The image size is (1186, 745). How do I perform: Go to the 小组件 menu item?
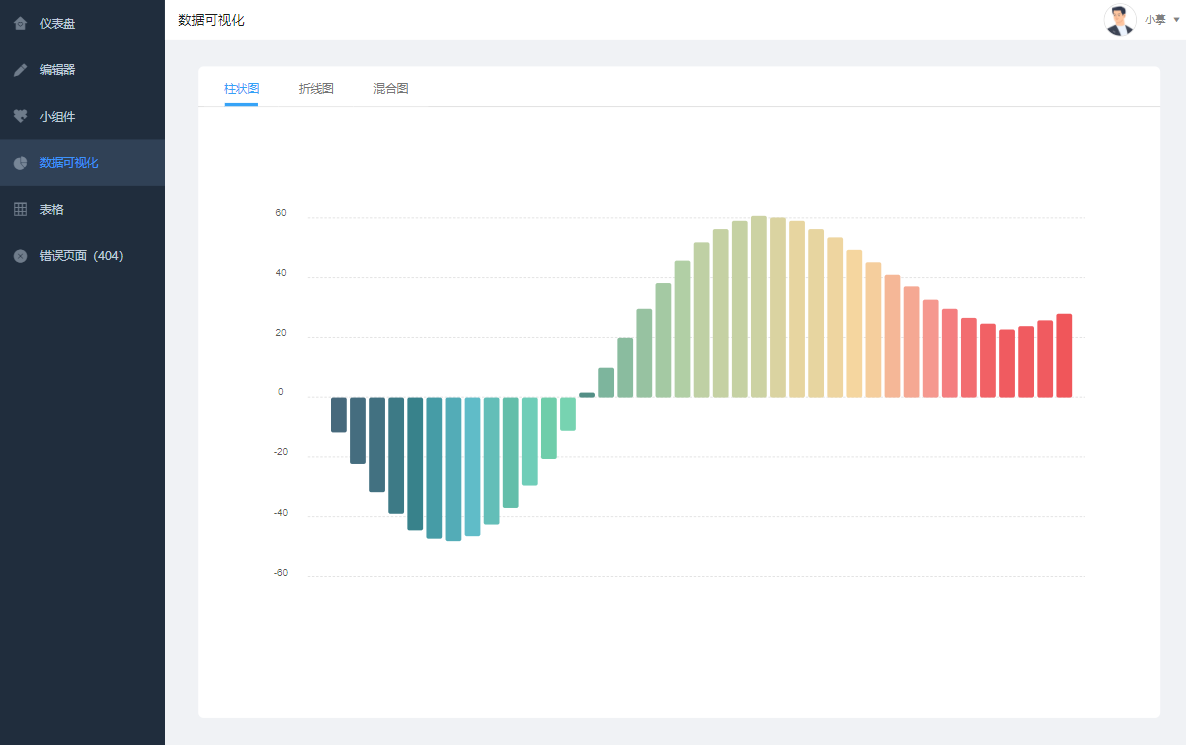[57, 116]
